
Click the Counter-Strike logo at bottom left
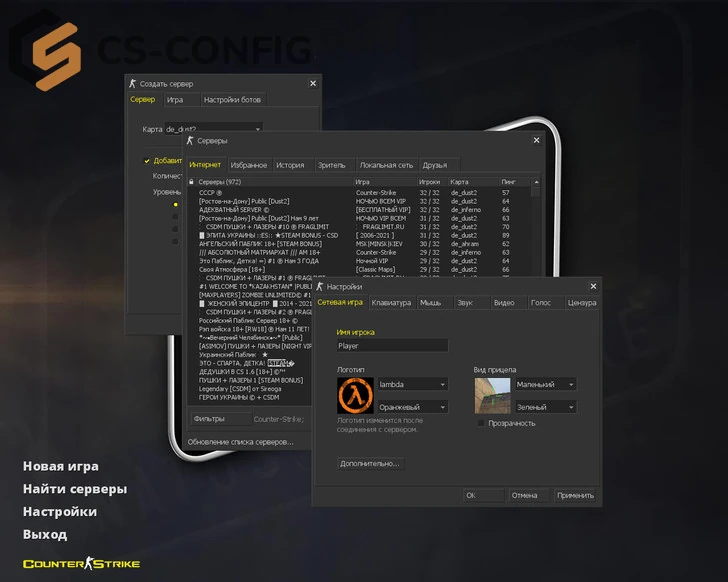(x=82, y=564)
